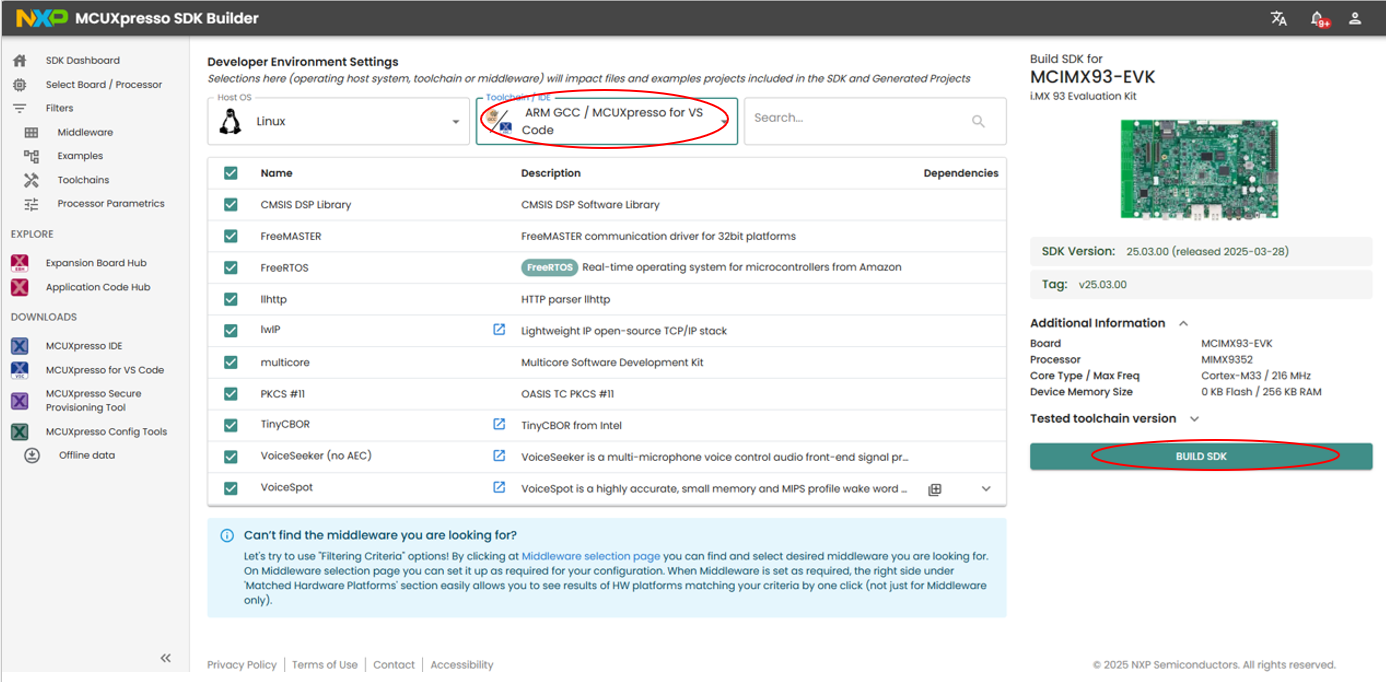1386x682 pixels.
Task: Click the FreeRTOS badge in description
Action: click(x=549, y=268)
